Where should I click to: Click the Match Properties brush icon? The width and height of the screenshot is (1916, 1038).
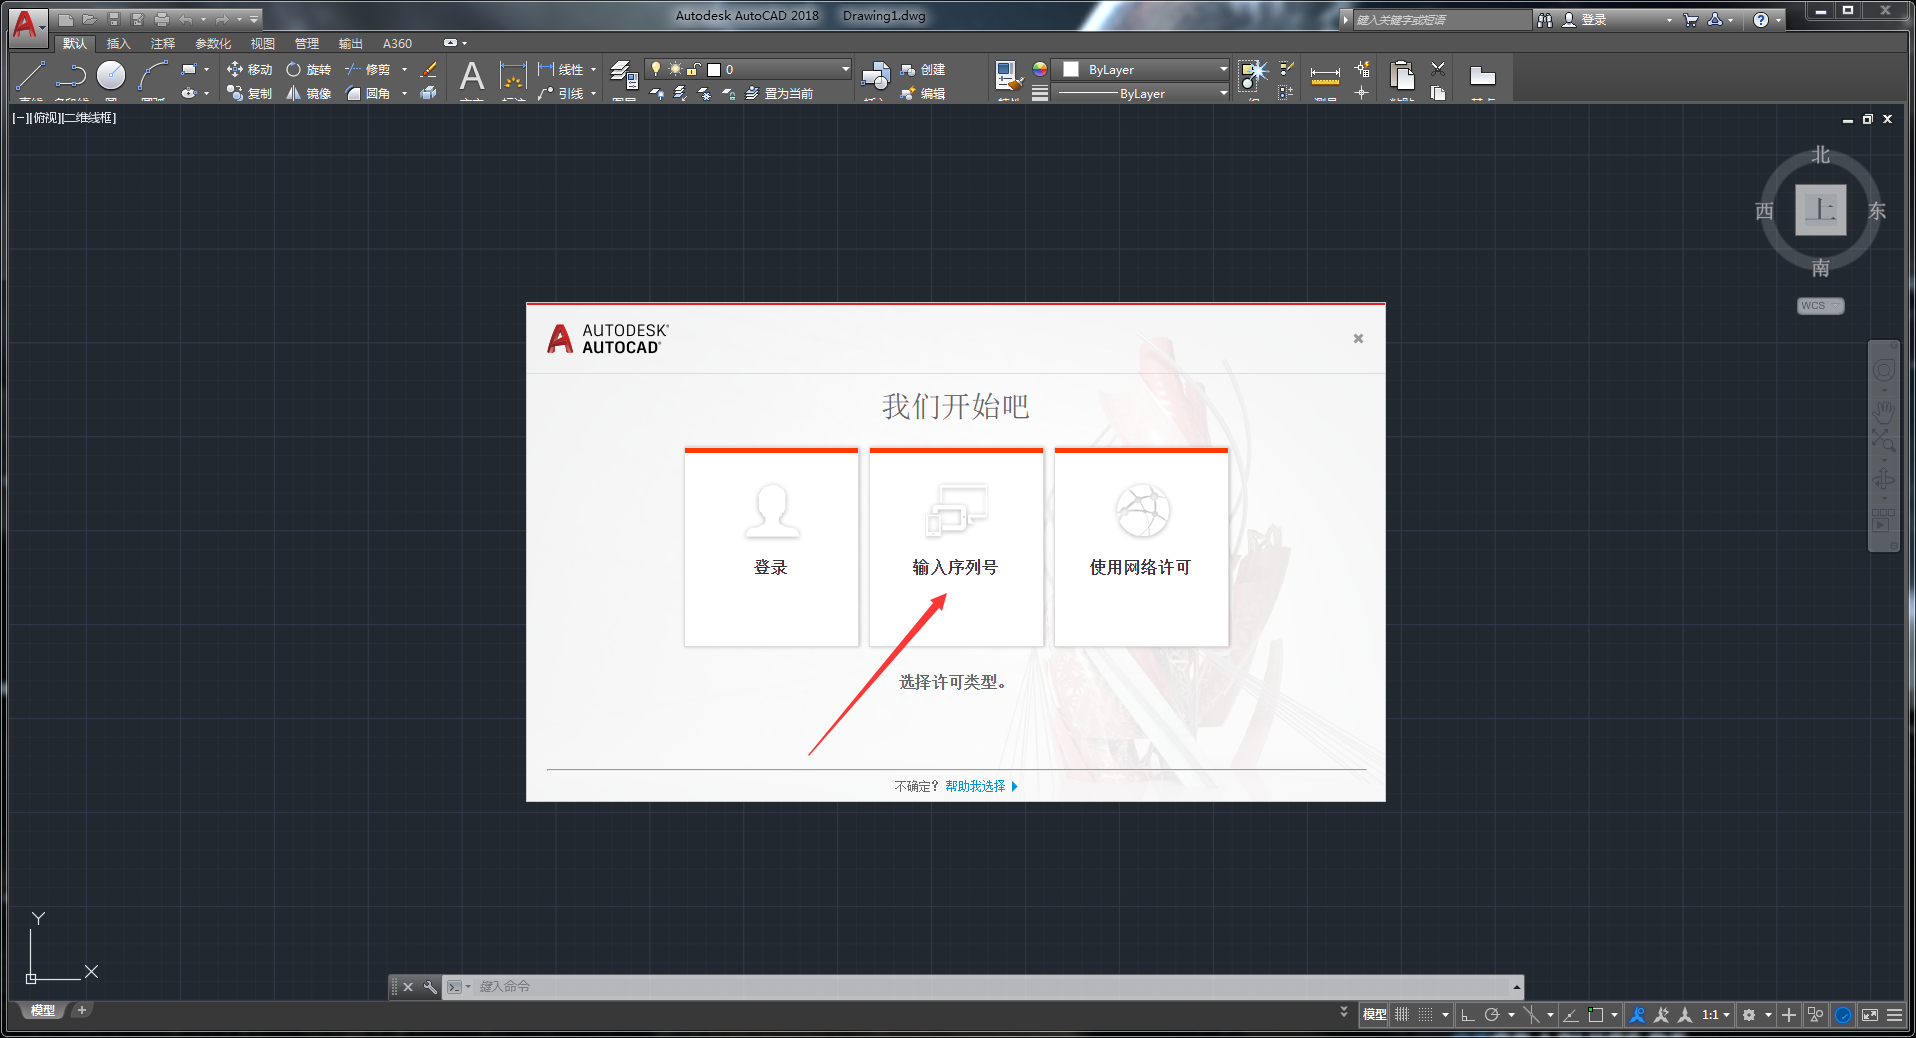coord(1008,75)
